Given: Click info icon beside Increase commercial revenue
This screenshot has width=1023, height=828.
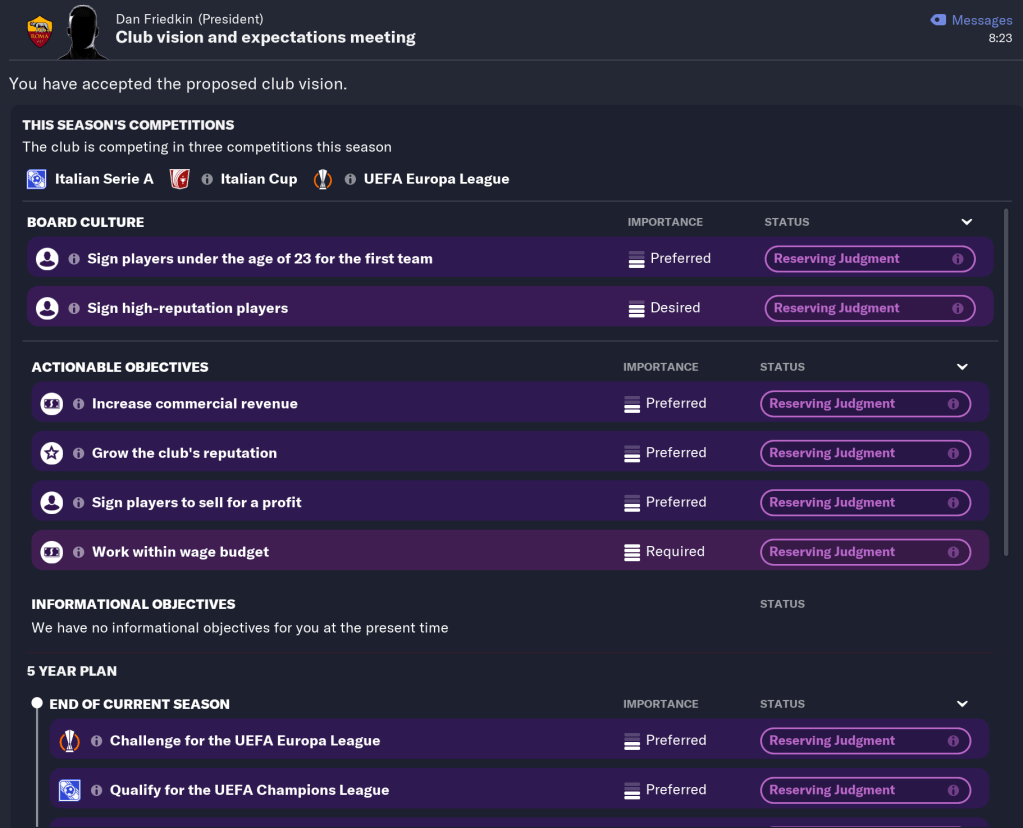Looking at the screenshot, I should click(x=79, y=404).
